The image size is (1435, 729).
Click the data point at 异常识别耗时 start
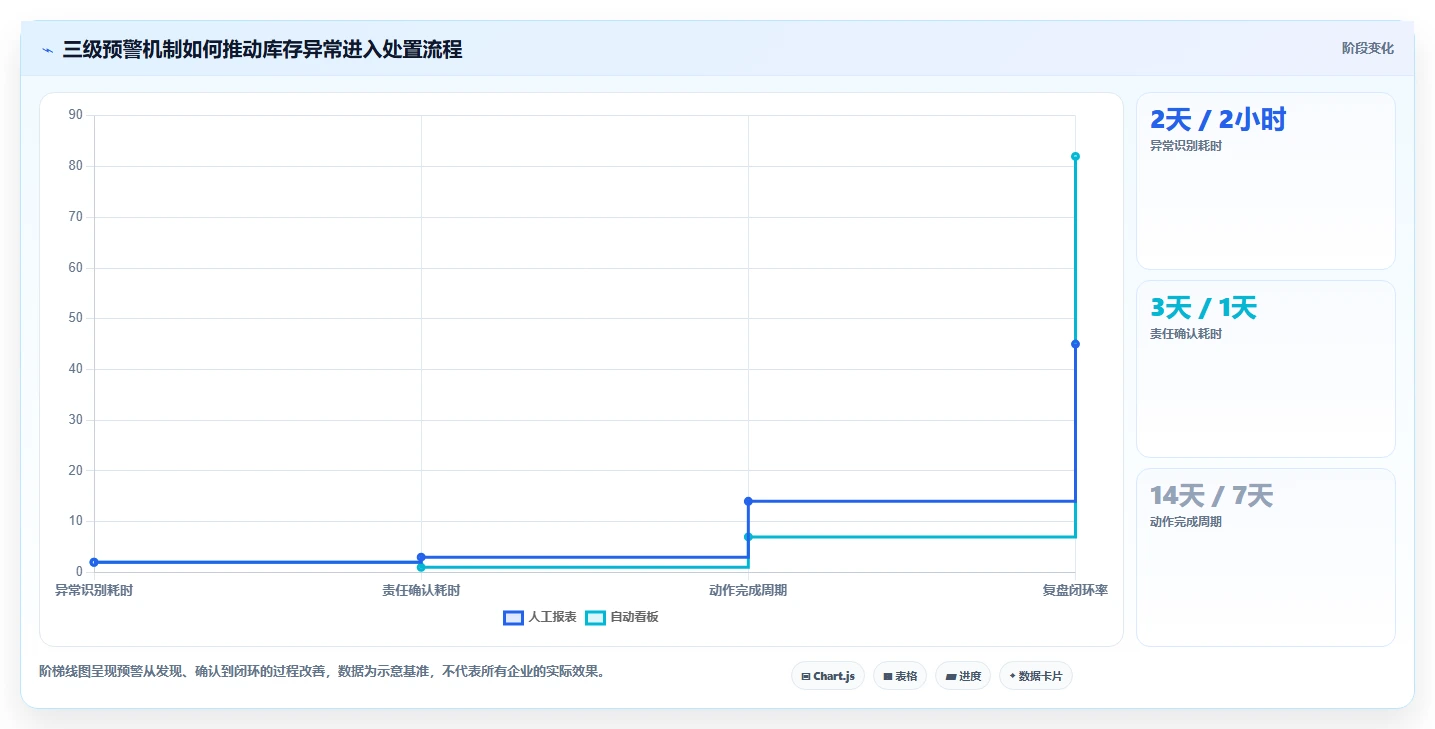click(x=94, y=562)
